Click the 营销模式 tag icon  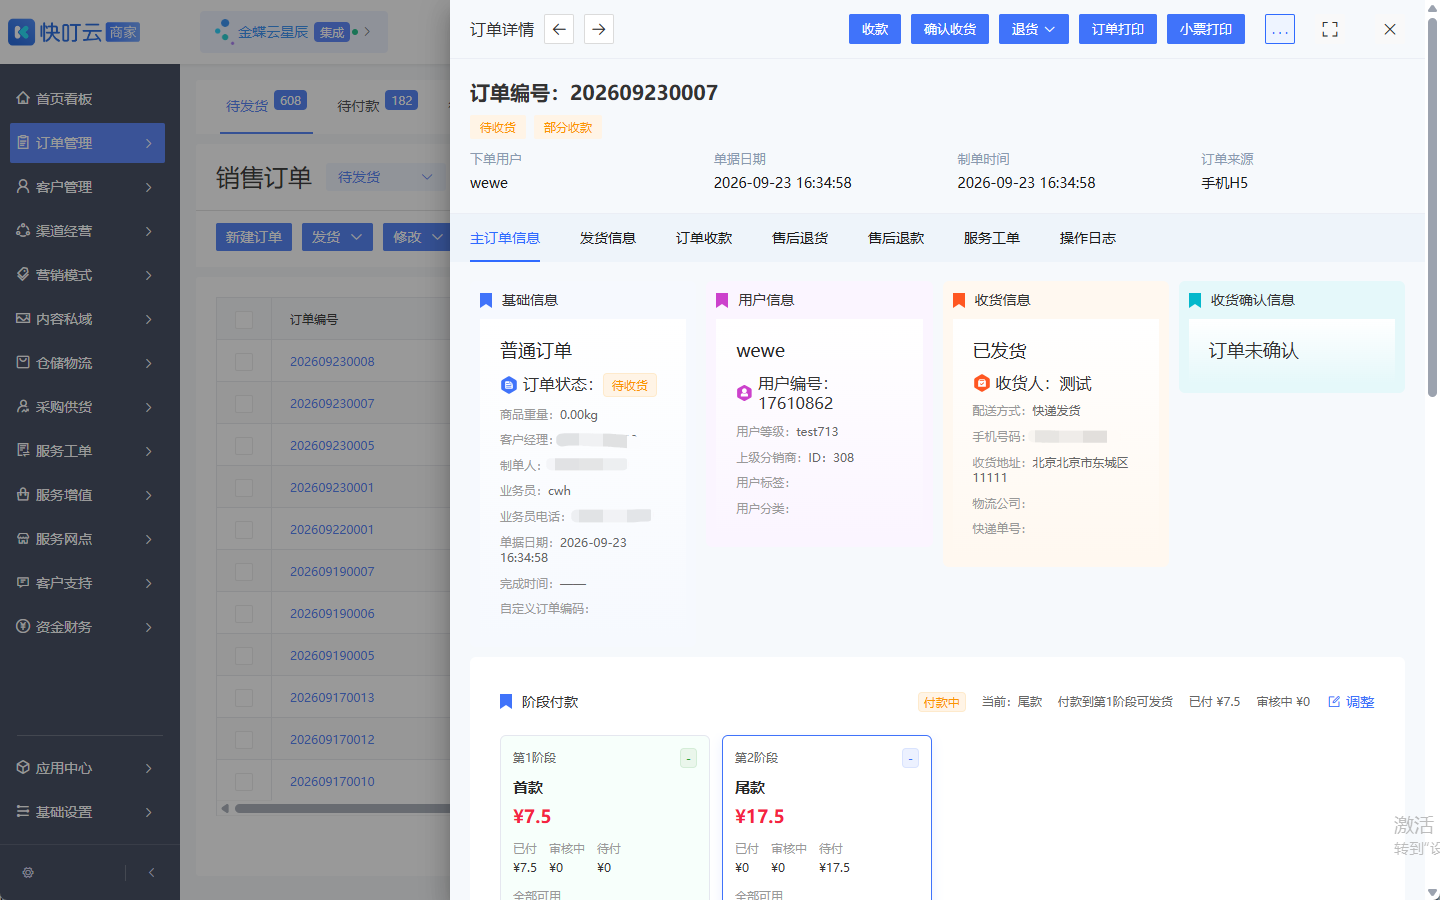point(23,274)
